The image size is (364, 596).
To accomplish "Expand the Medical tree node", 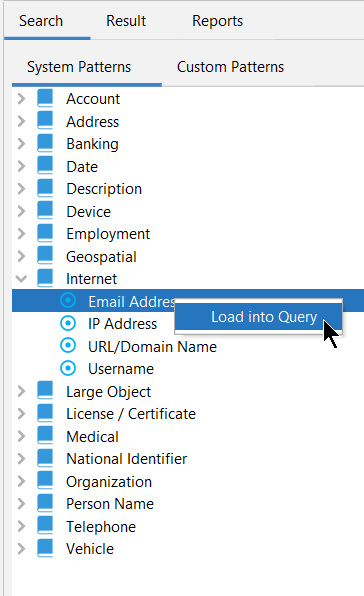I will [x=22, y=436].
